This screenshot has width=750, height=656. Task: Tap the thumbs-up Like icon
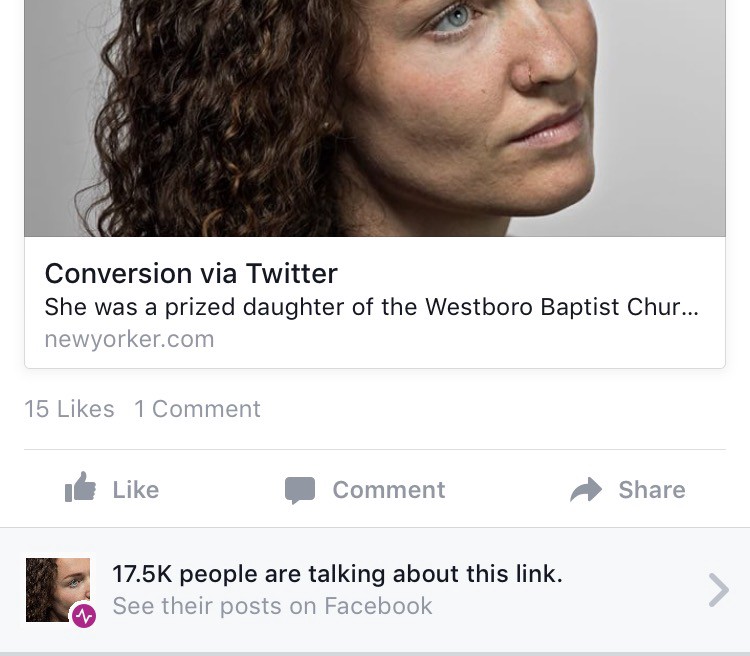[80, 487]
